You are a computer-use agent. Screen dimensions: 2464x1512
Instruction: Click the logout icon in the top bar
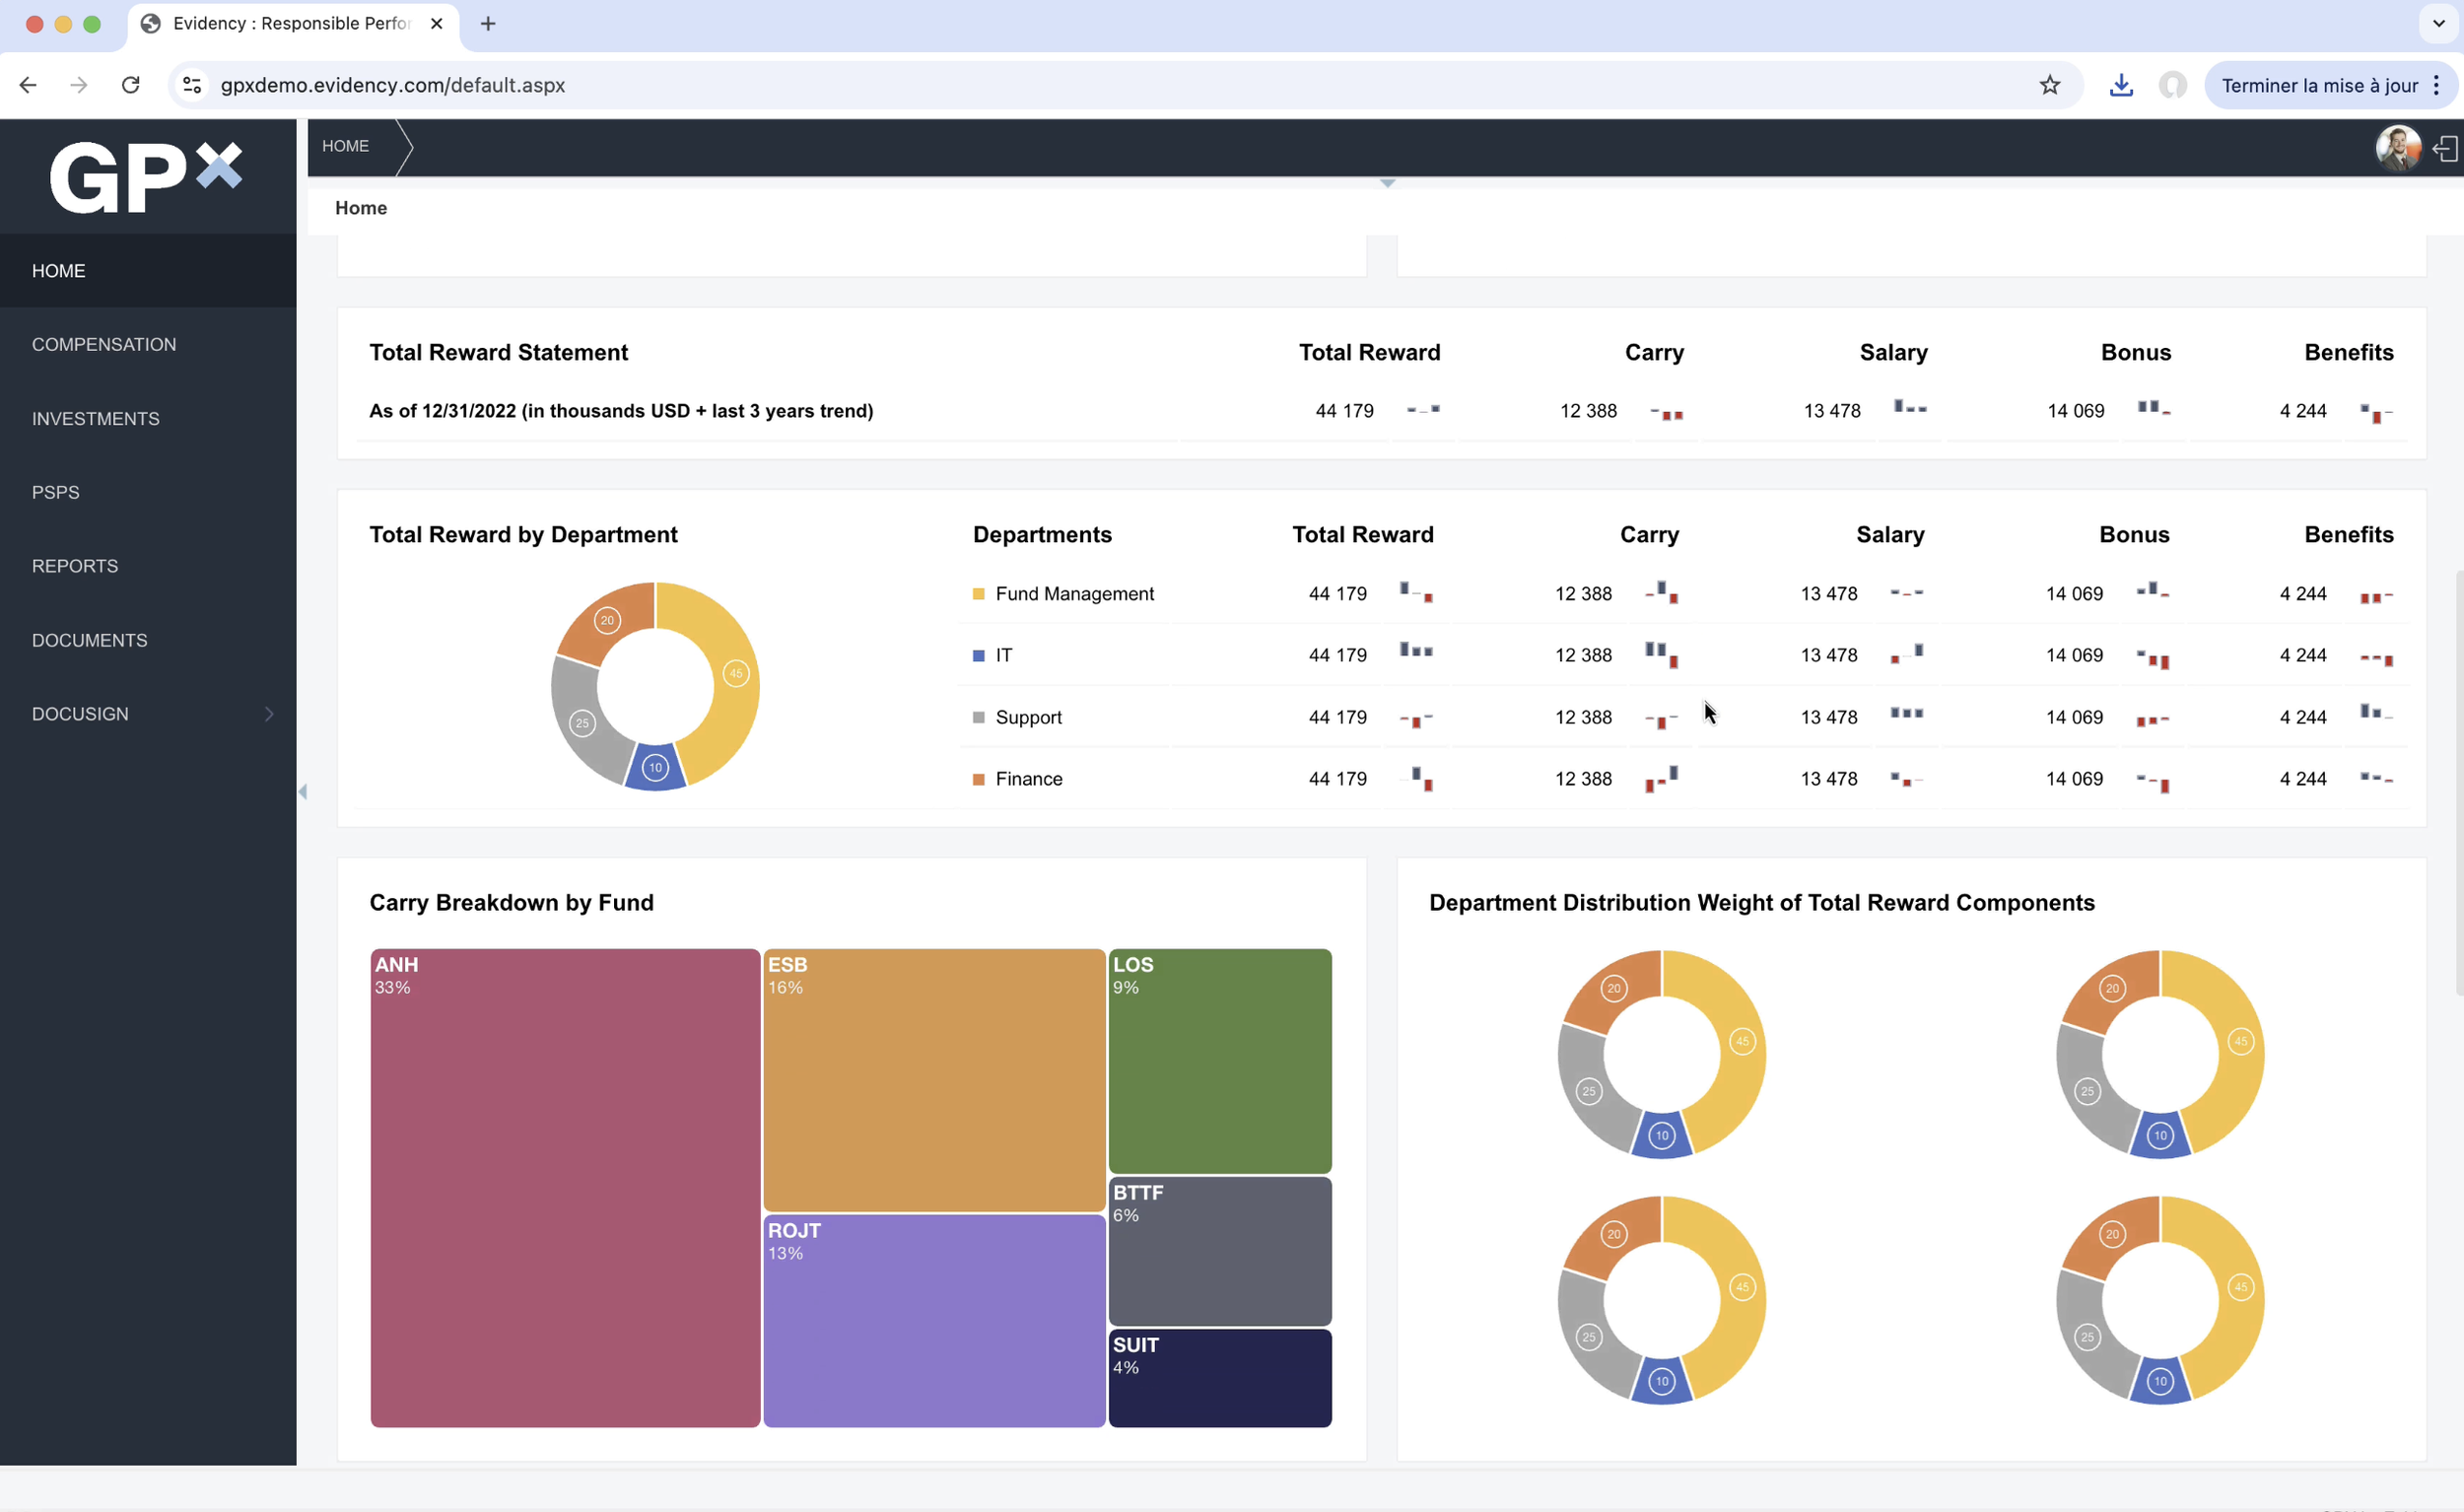2446,149
